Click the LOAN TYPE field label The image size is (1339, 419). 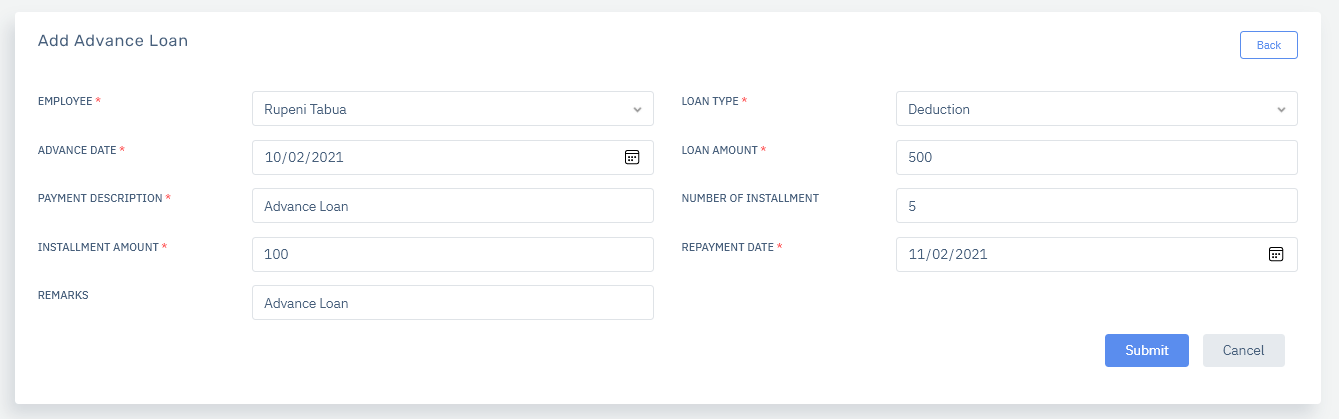point(710,102)
